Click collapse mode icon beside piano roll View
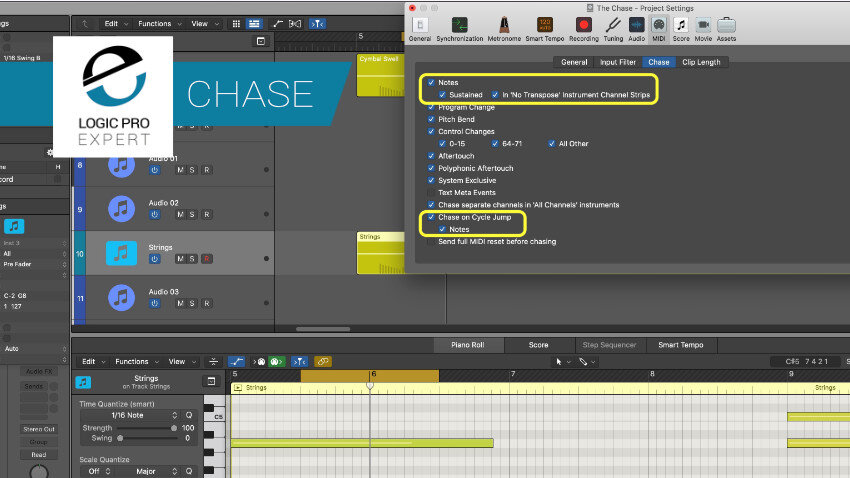Screen dimensions: 850x478 (214, 361)
